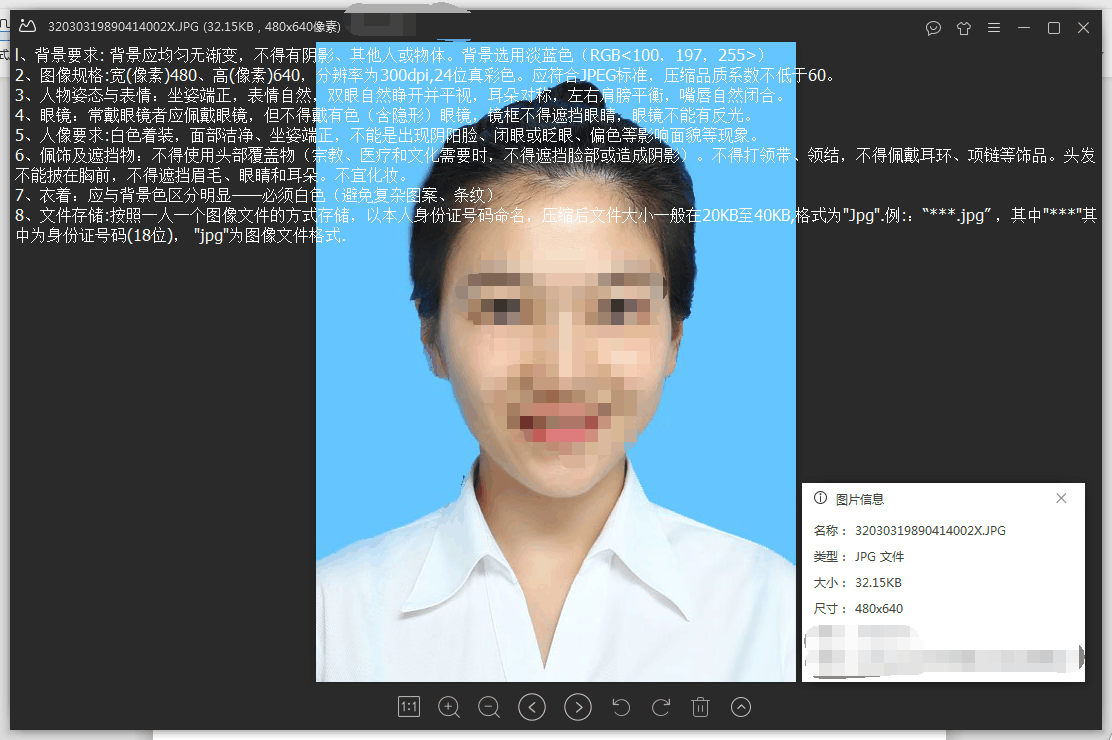This screenshot has height=740, width=1112.
Task: Expand more tools with the up chevron
Action: [741, 707]
